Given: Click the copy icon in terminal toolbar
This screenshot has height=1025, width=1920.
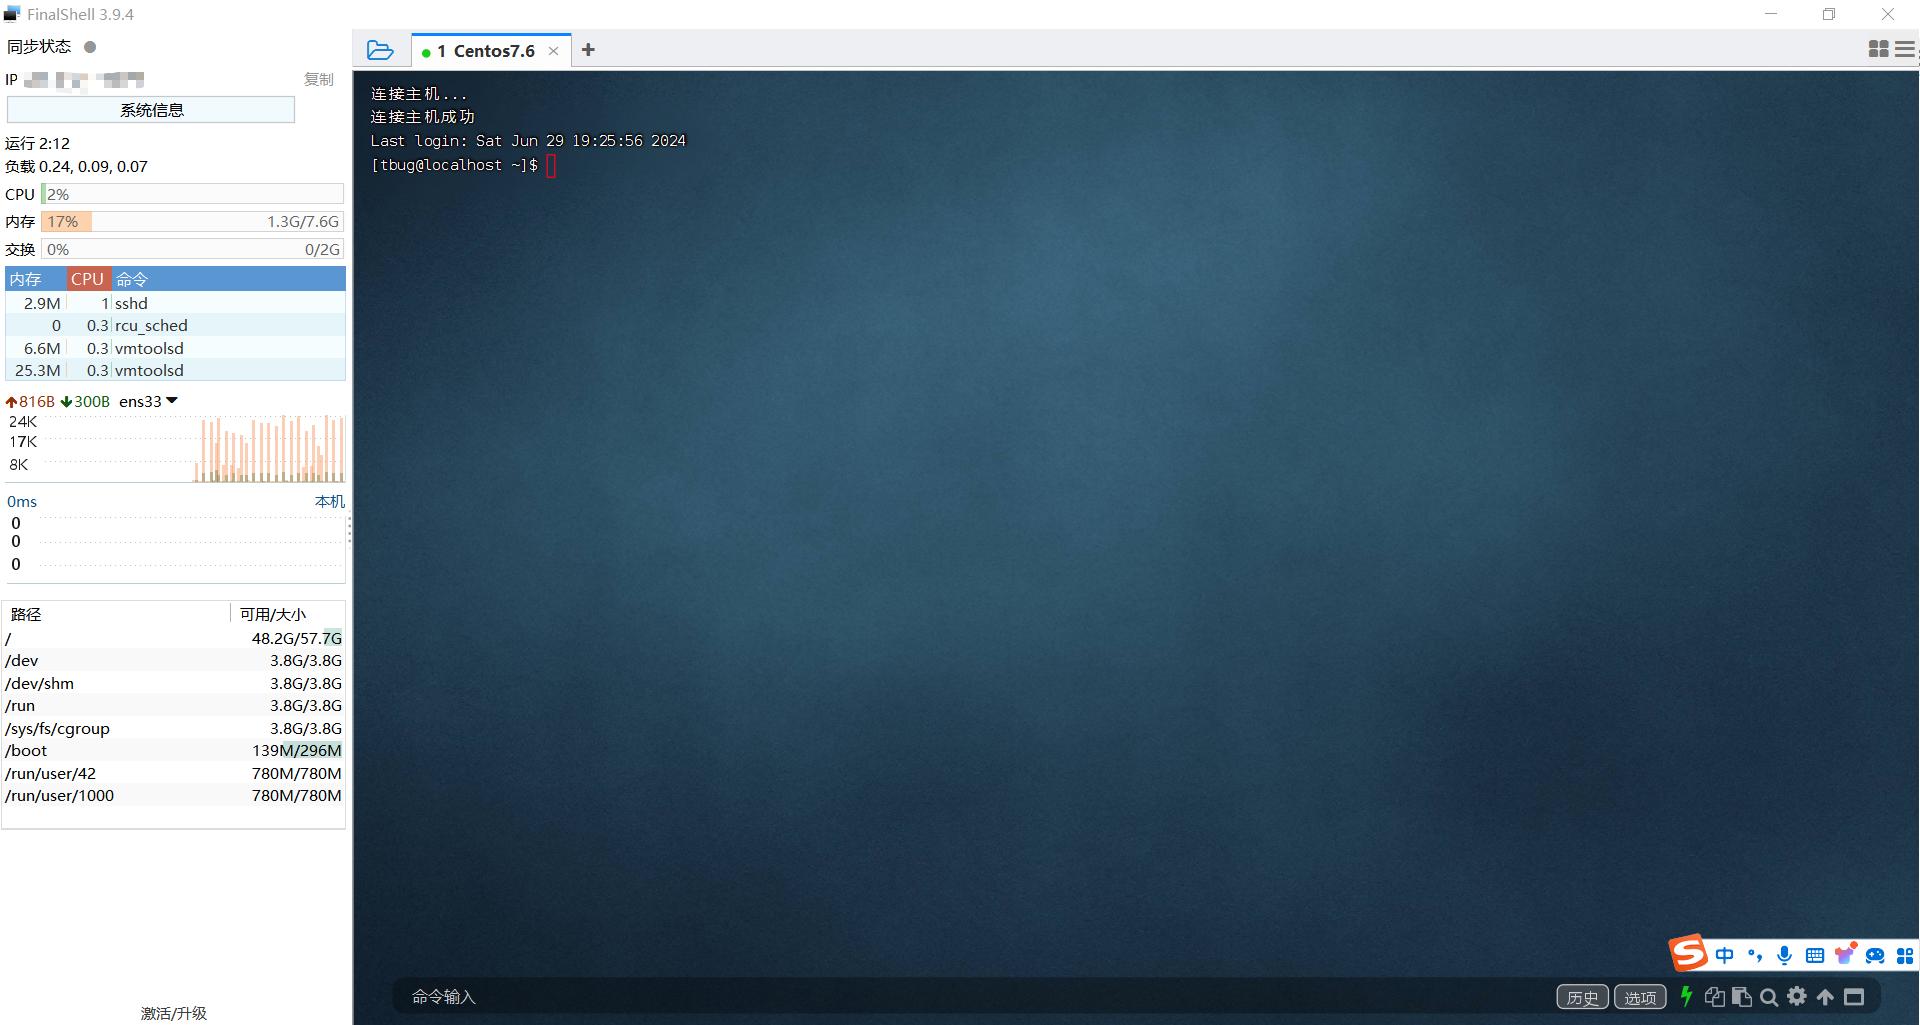Looking at the screenshot, I should [1714, 997].
